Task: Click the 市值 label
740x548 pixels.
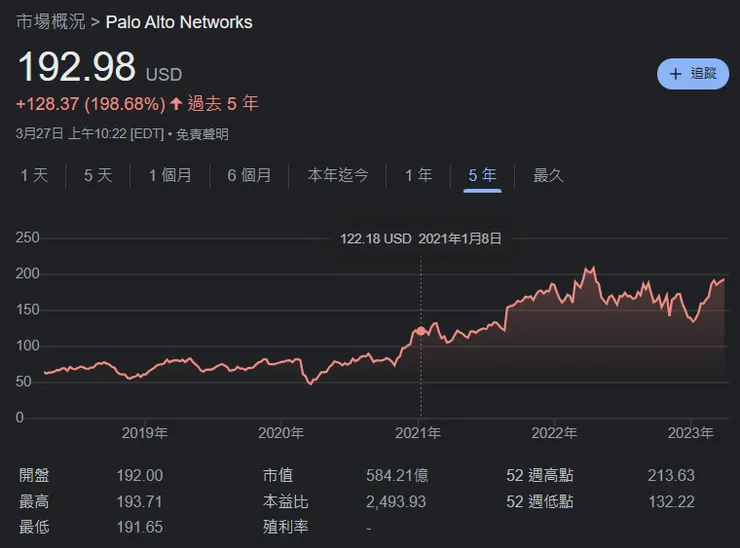Action: [278, 475]
